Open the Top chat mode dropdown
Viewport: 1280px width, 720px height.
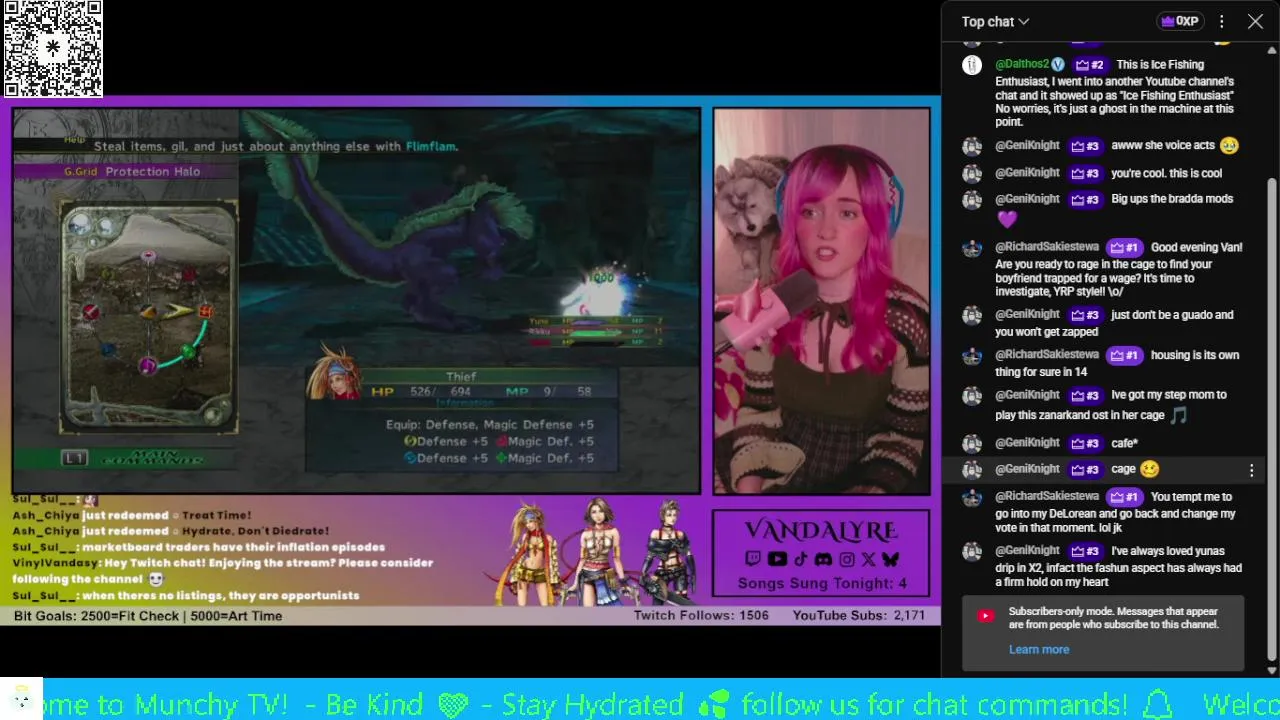(995, 21)
